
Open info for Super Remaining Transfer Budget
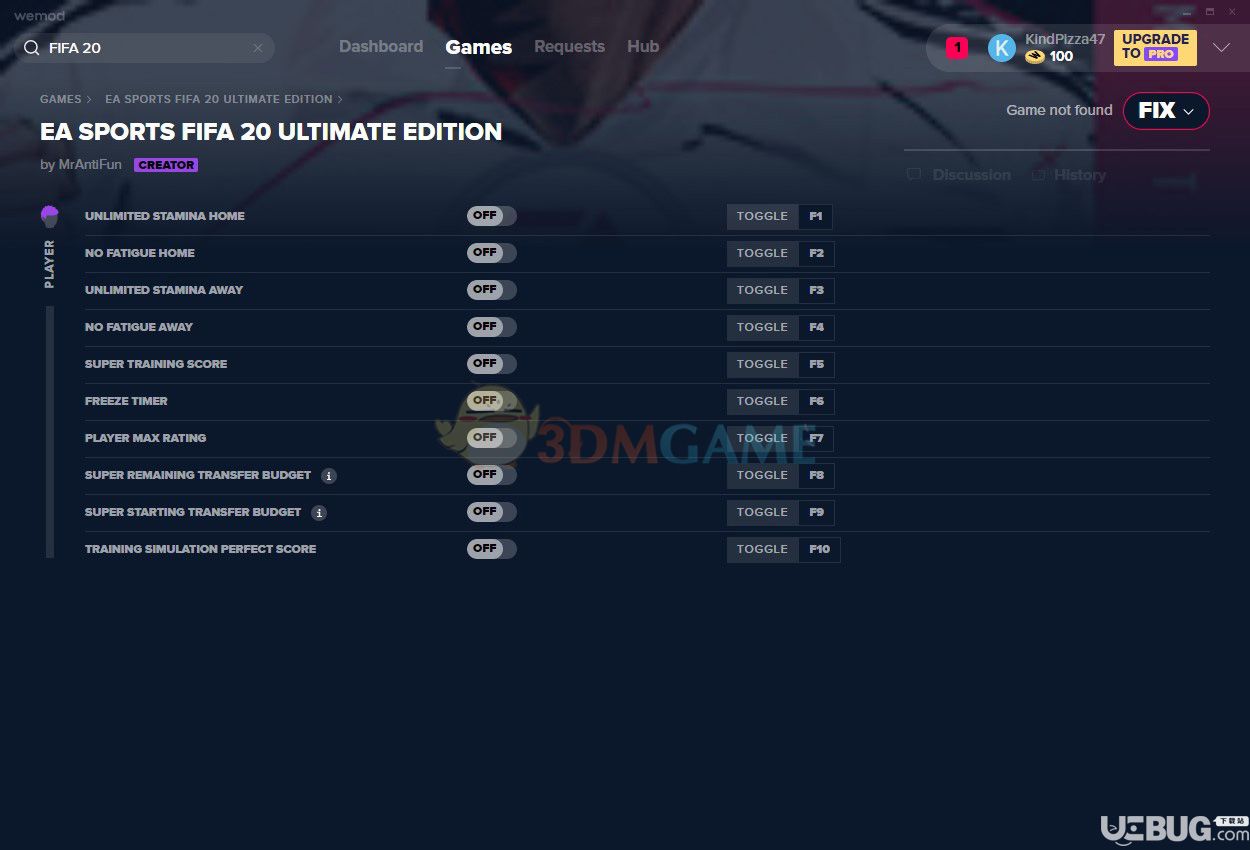point(329,476)
